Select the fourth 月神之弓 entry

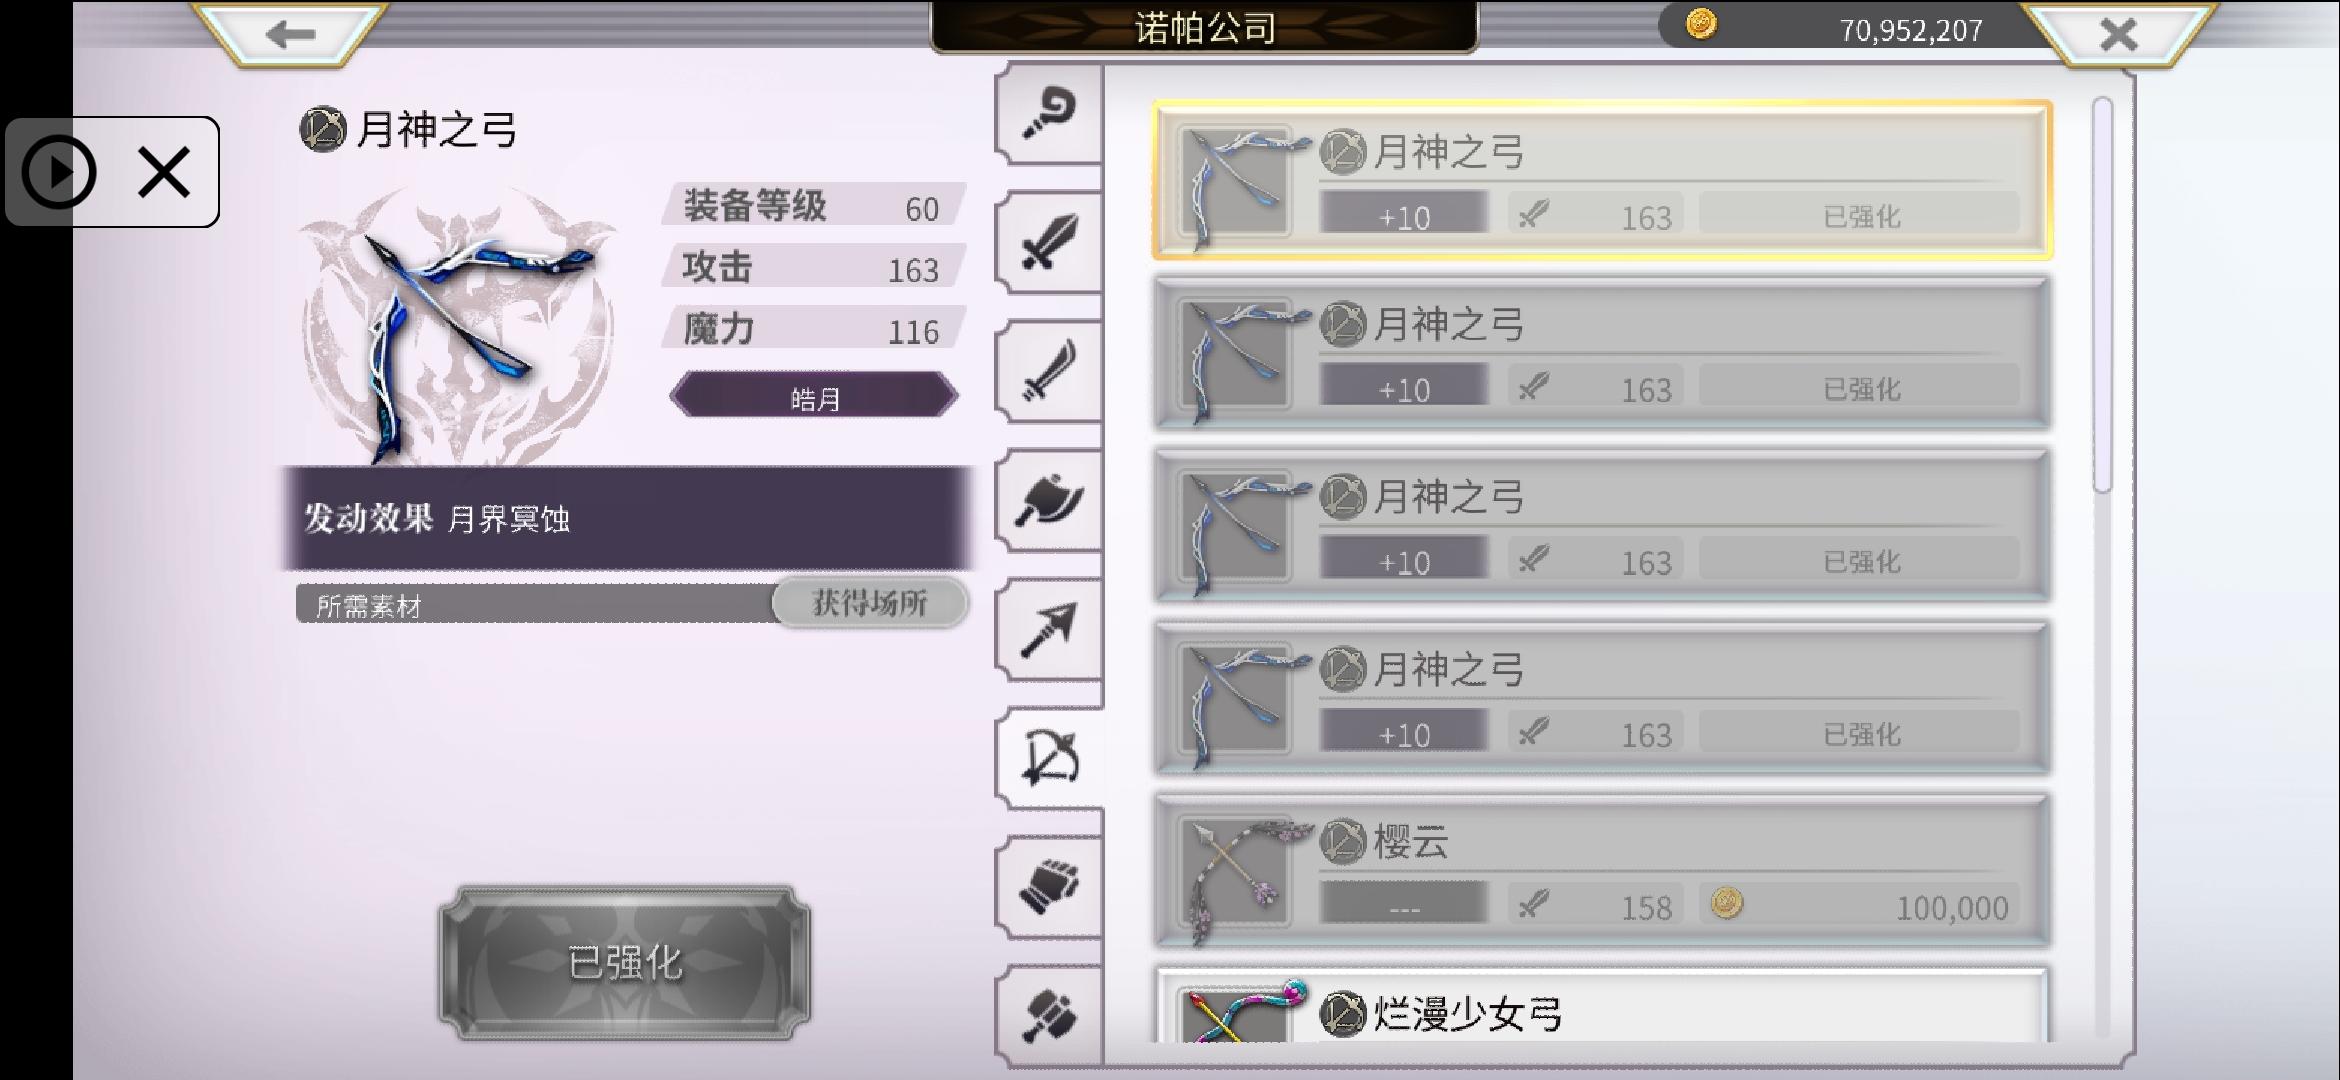point(1602,698)
